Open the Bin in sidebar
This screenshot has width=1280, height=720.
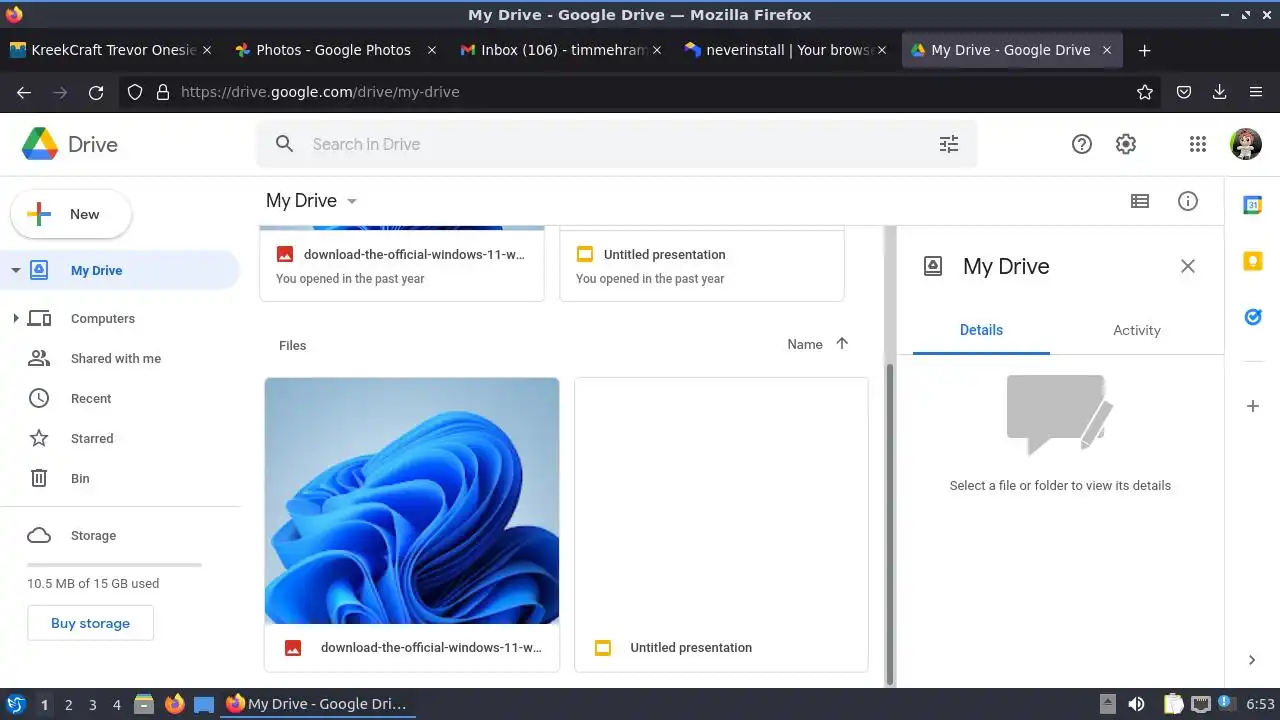point(80,478)
